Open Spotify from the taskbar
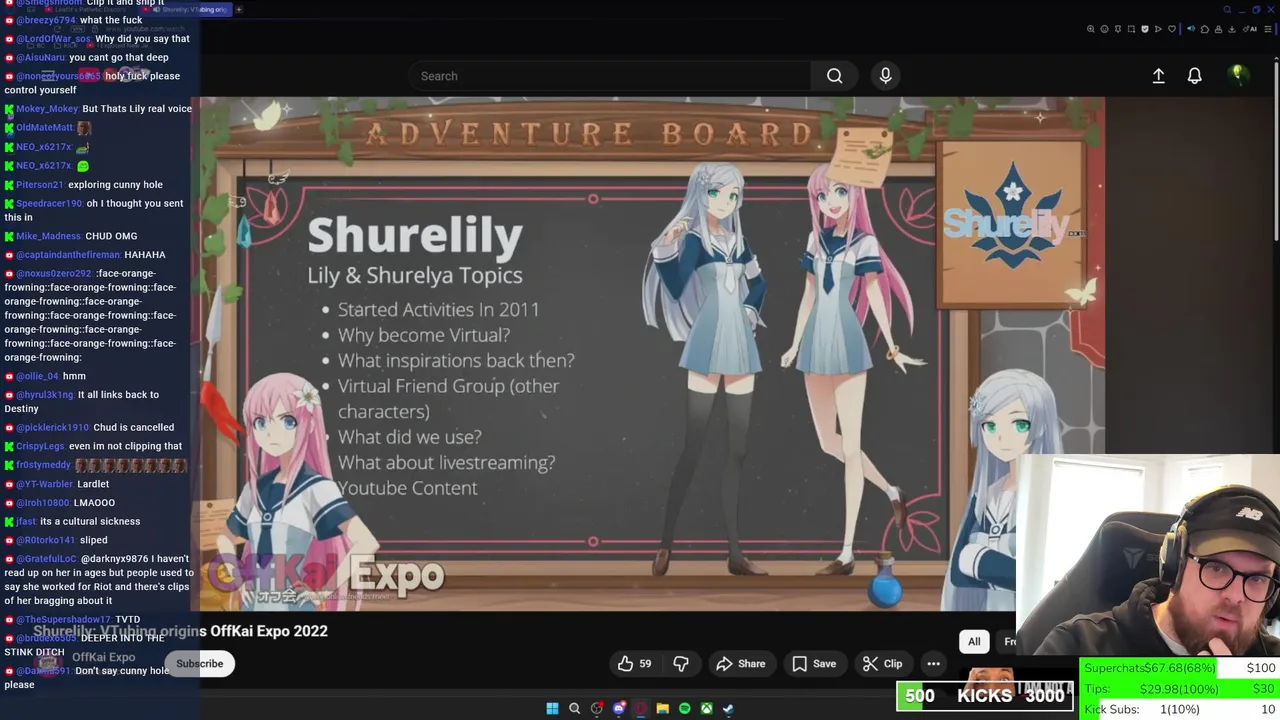Viewport: 1280px width, 720px height. tap(684, 708)
